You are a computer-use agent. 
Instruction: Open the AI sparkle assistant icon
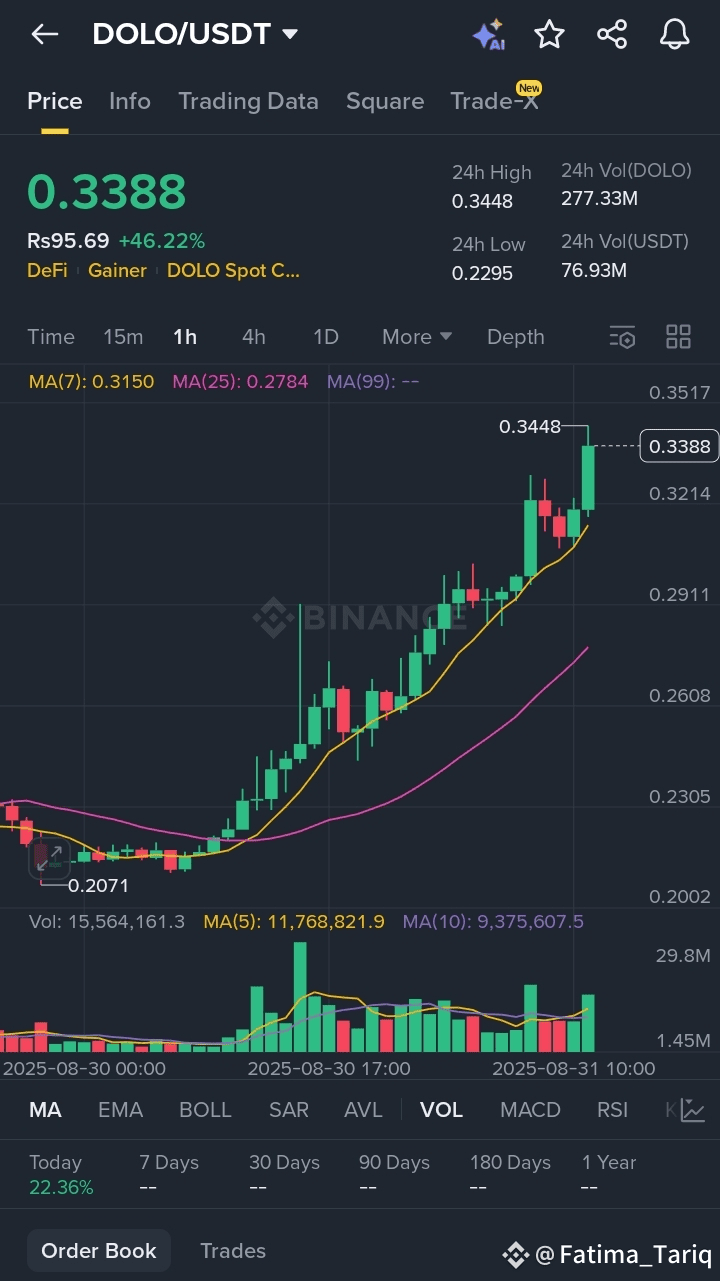coord(488,35)
